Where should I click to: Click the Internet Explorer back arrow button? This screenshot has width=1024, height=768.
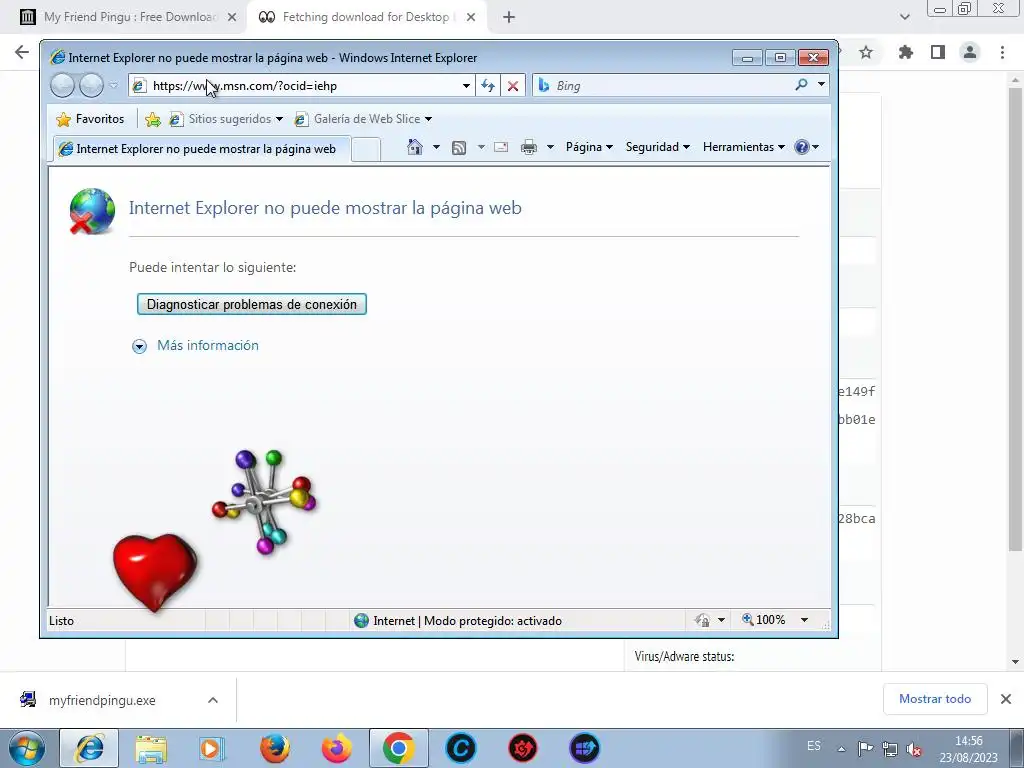pyautogui.click(x=63, y=86)
